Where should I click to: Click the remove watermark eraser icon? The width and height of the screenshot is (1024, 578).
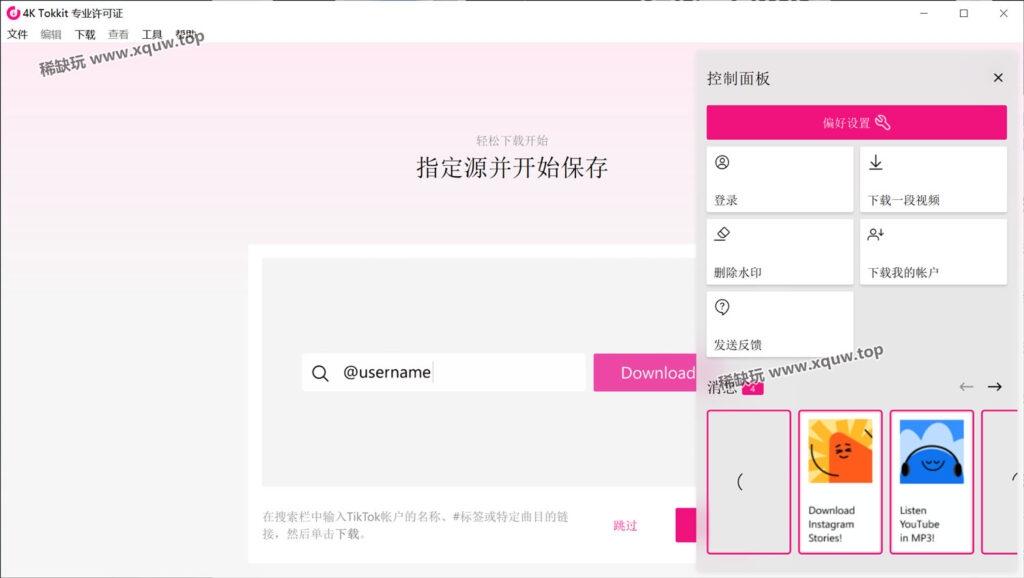[x=722, y=234]
